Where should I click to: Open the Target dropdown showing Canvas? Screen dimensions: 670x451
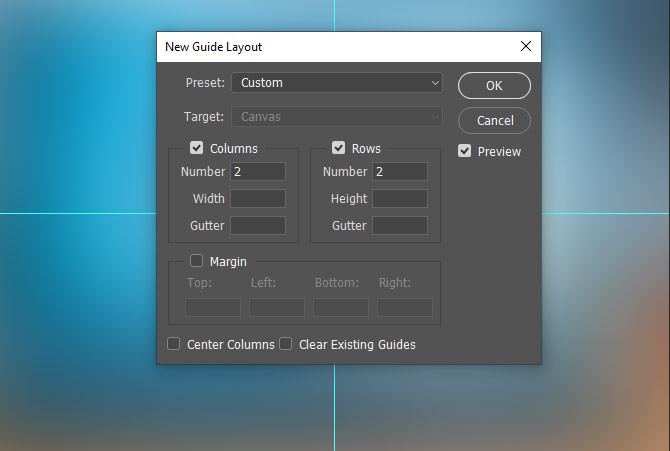336,117
